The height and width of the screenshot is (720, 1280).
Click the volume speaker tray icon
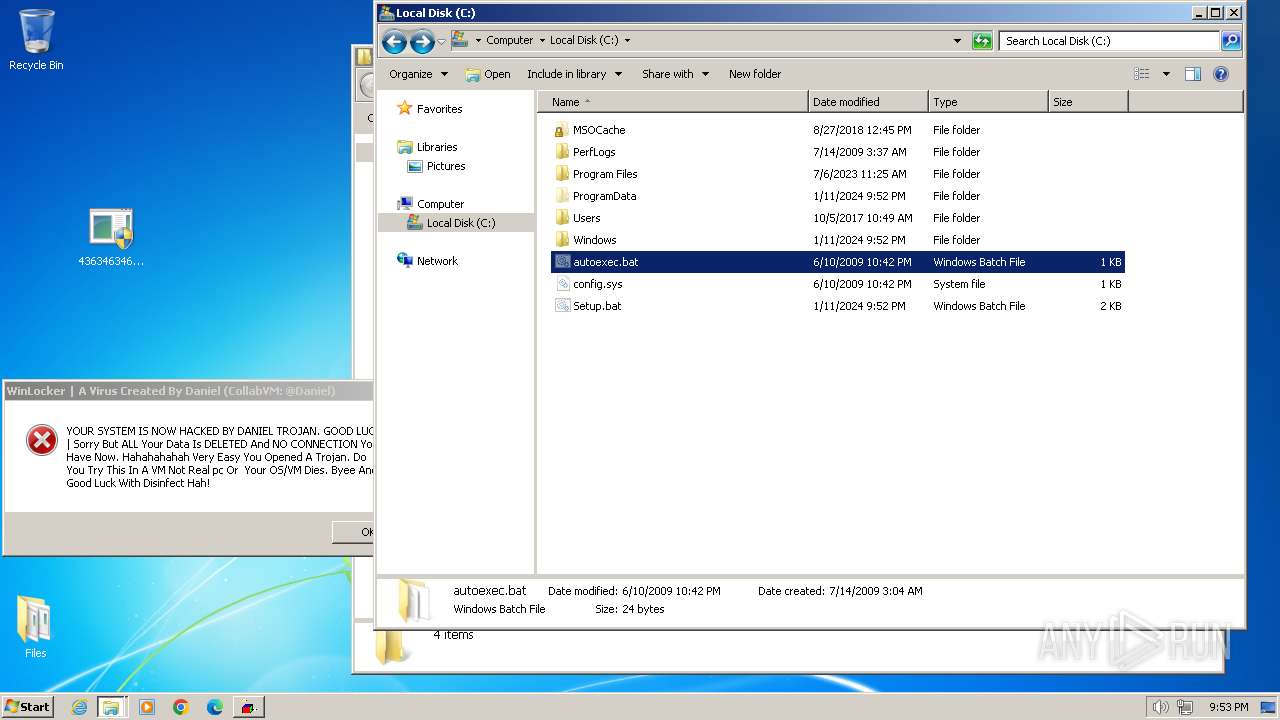[x=1160, y=707]
